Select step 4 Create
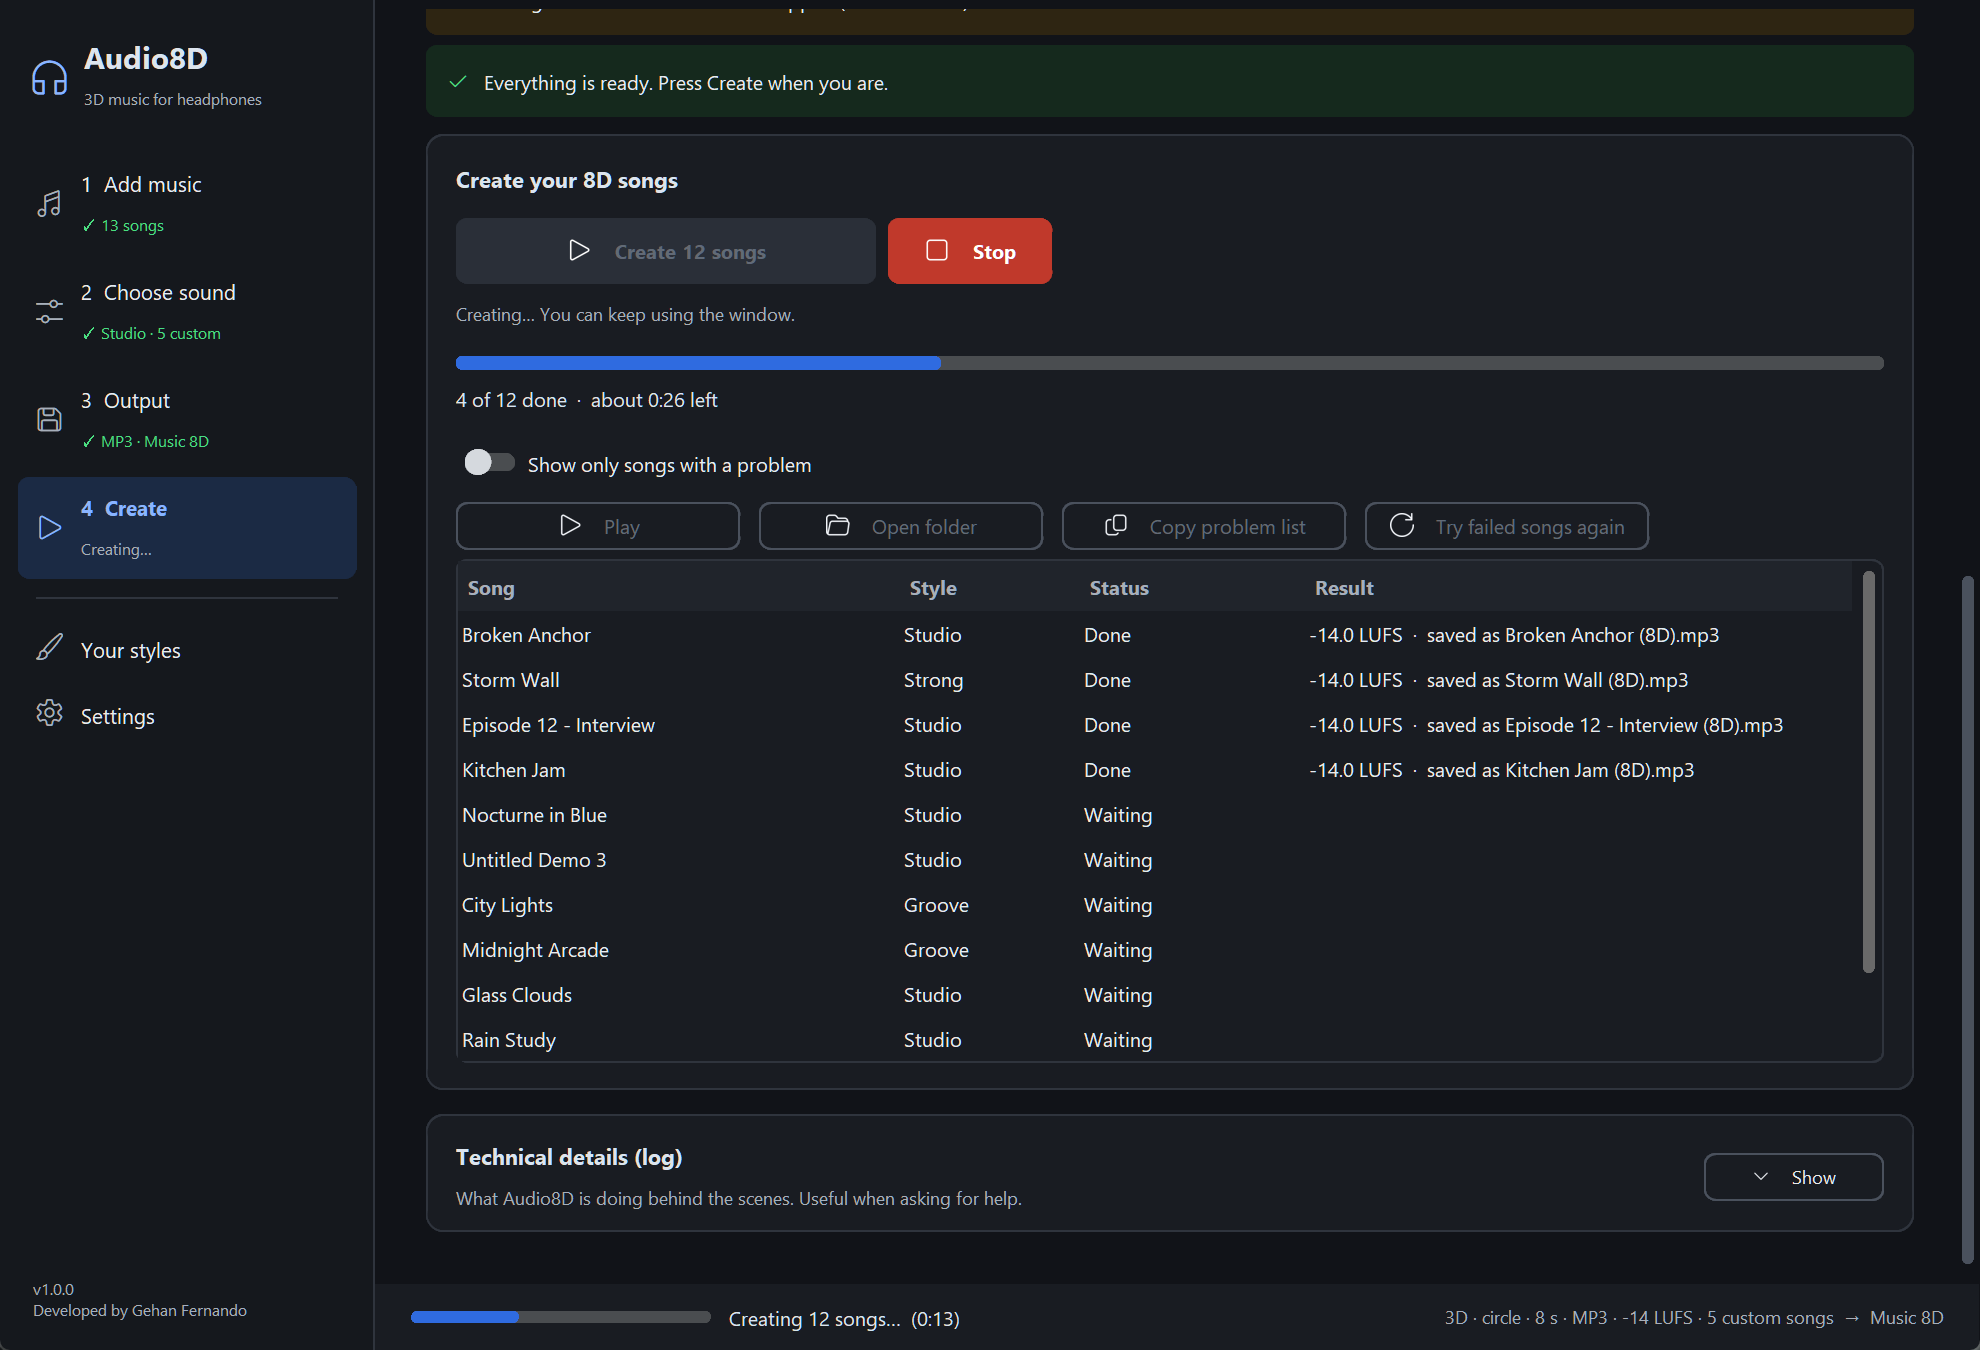This screenshot has height=1350, width=1980. coord(187,527)
